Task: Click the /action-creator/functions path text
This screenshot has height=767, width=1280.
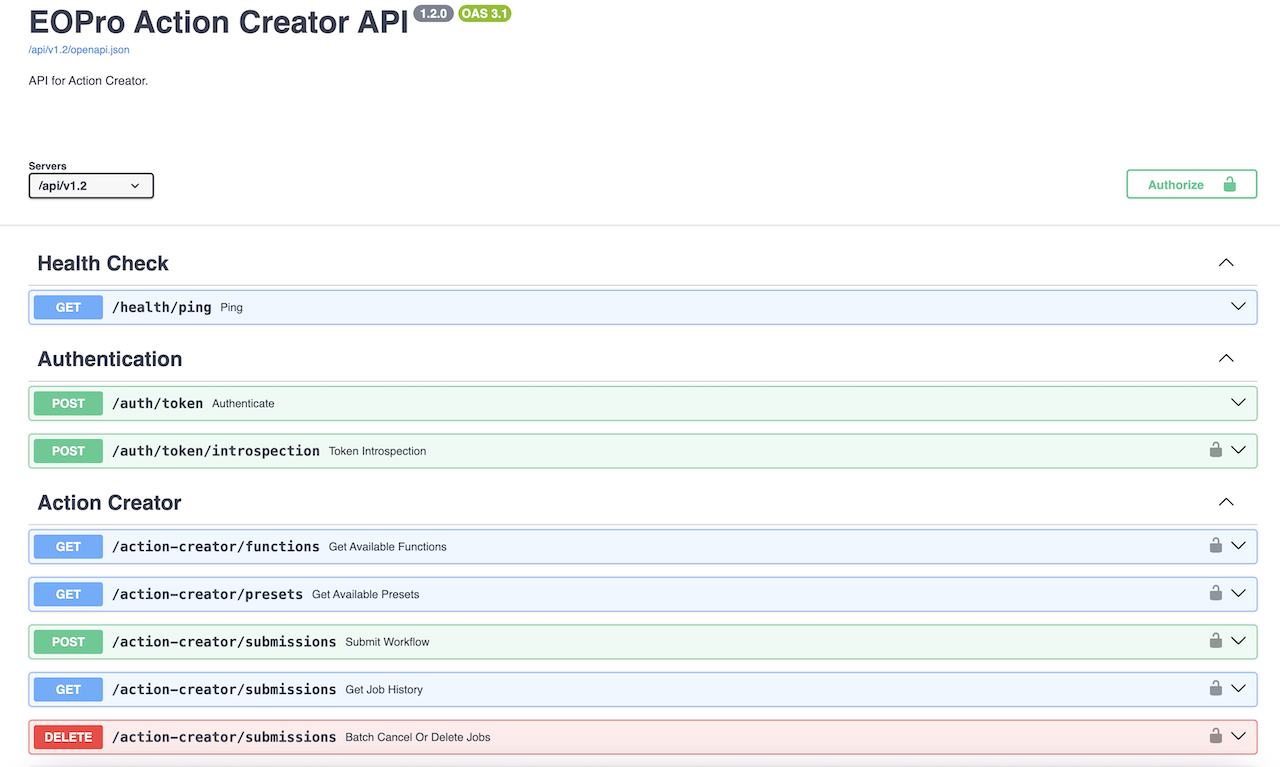Action: [x=216, y=547]
